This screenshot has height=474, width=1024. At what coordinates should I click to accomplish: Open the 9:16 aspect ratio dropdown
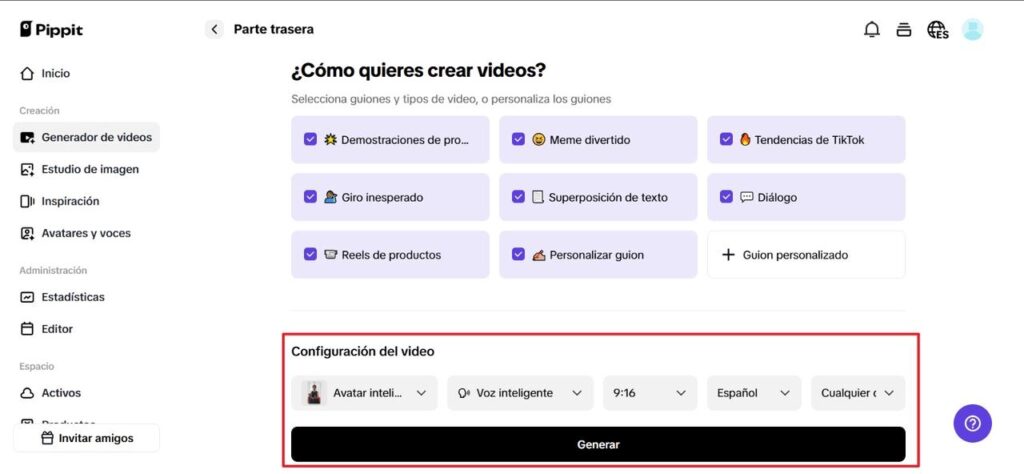click(x=650, y=393)
